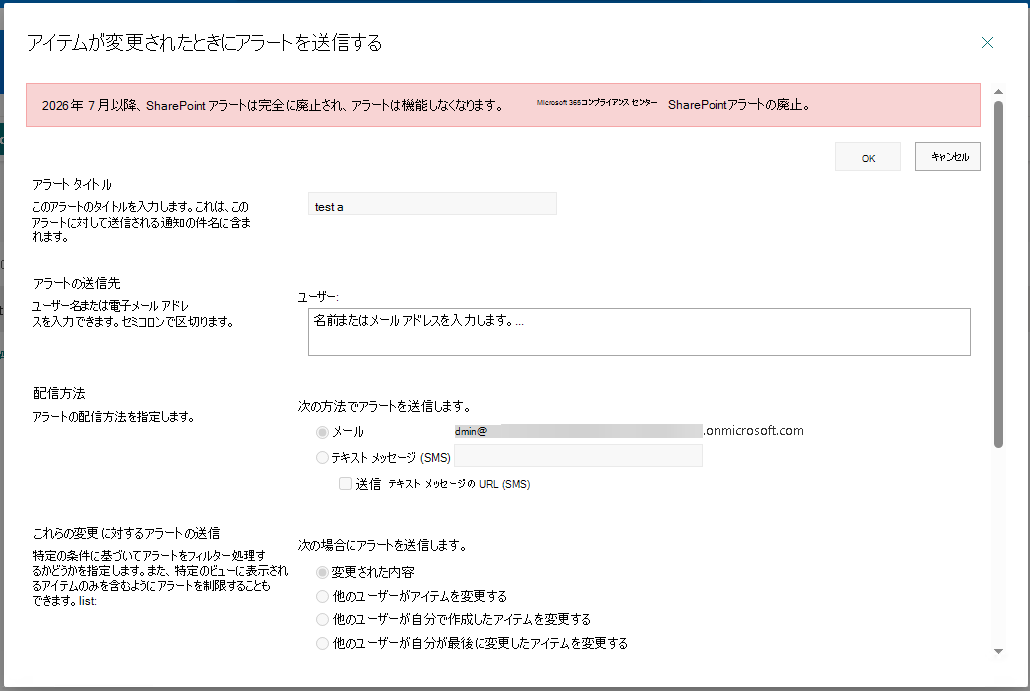Screen dimensions: 1030x691
Task: Click the scrollbar down arrow
Action: click(998, 652)
